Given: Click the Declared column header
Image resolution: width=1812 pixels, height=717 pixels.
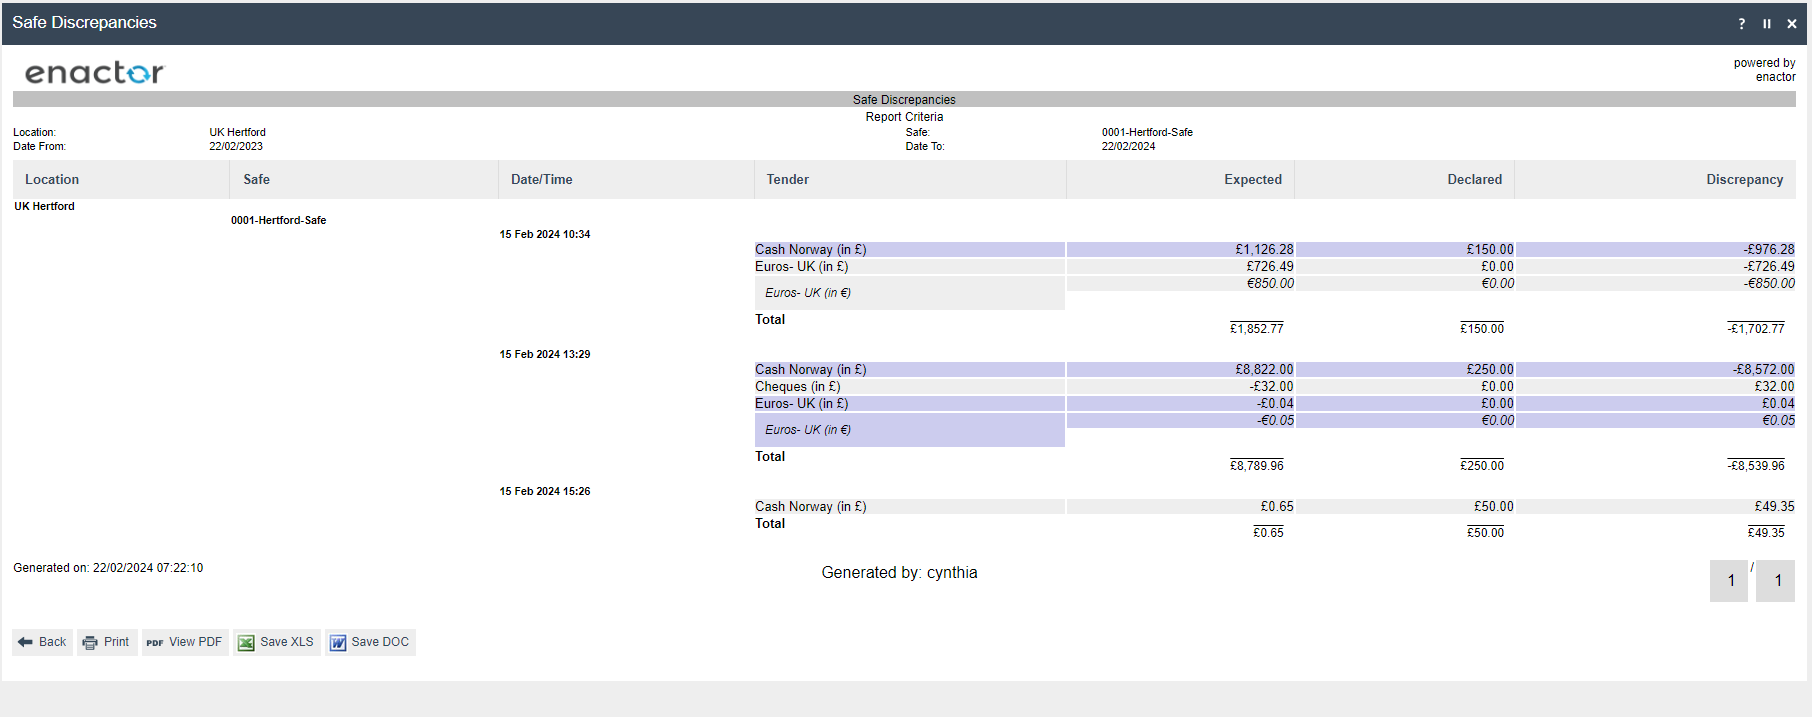Looking at the screenshot, I should [x=1474, y=180].
